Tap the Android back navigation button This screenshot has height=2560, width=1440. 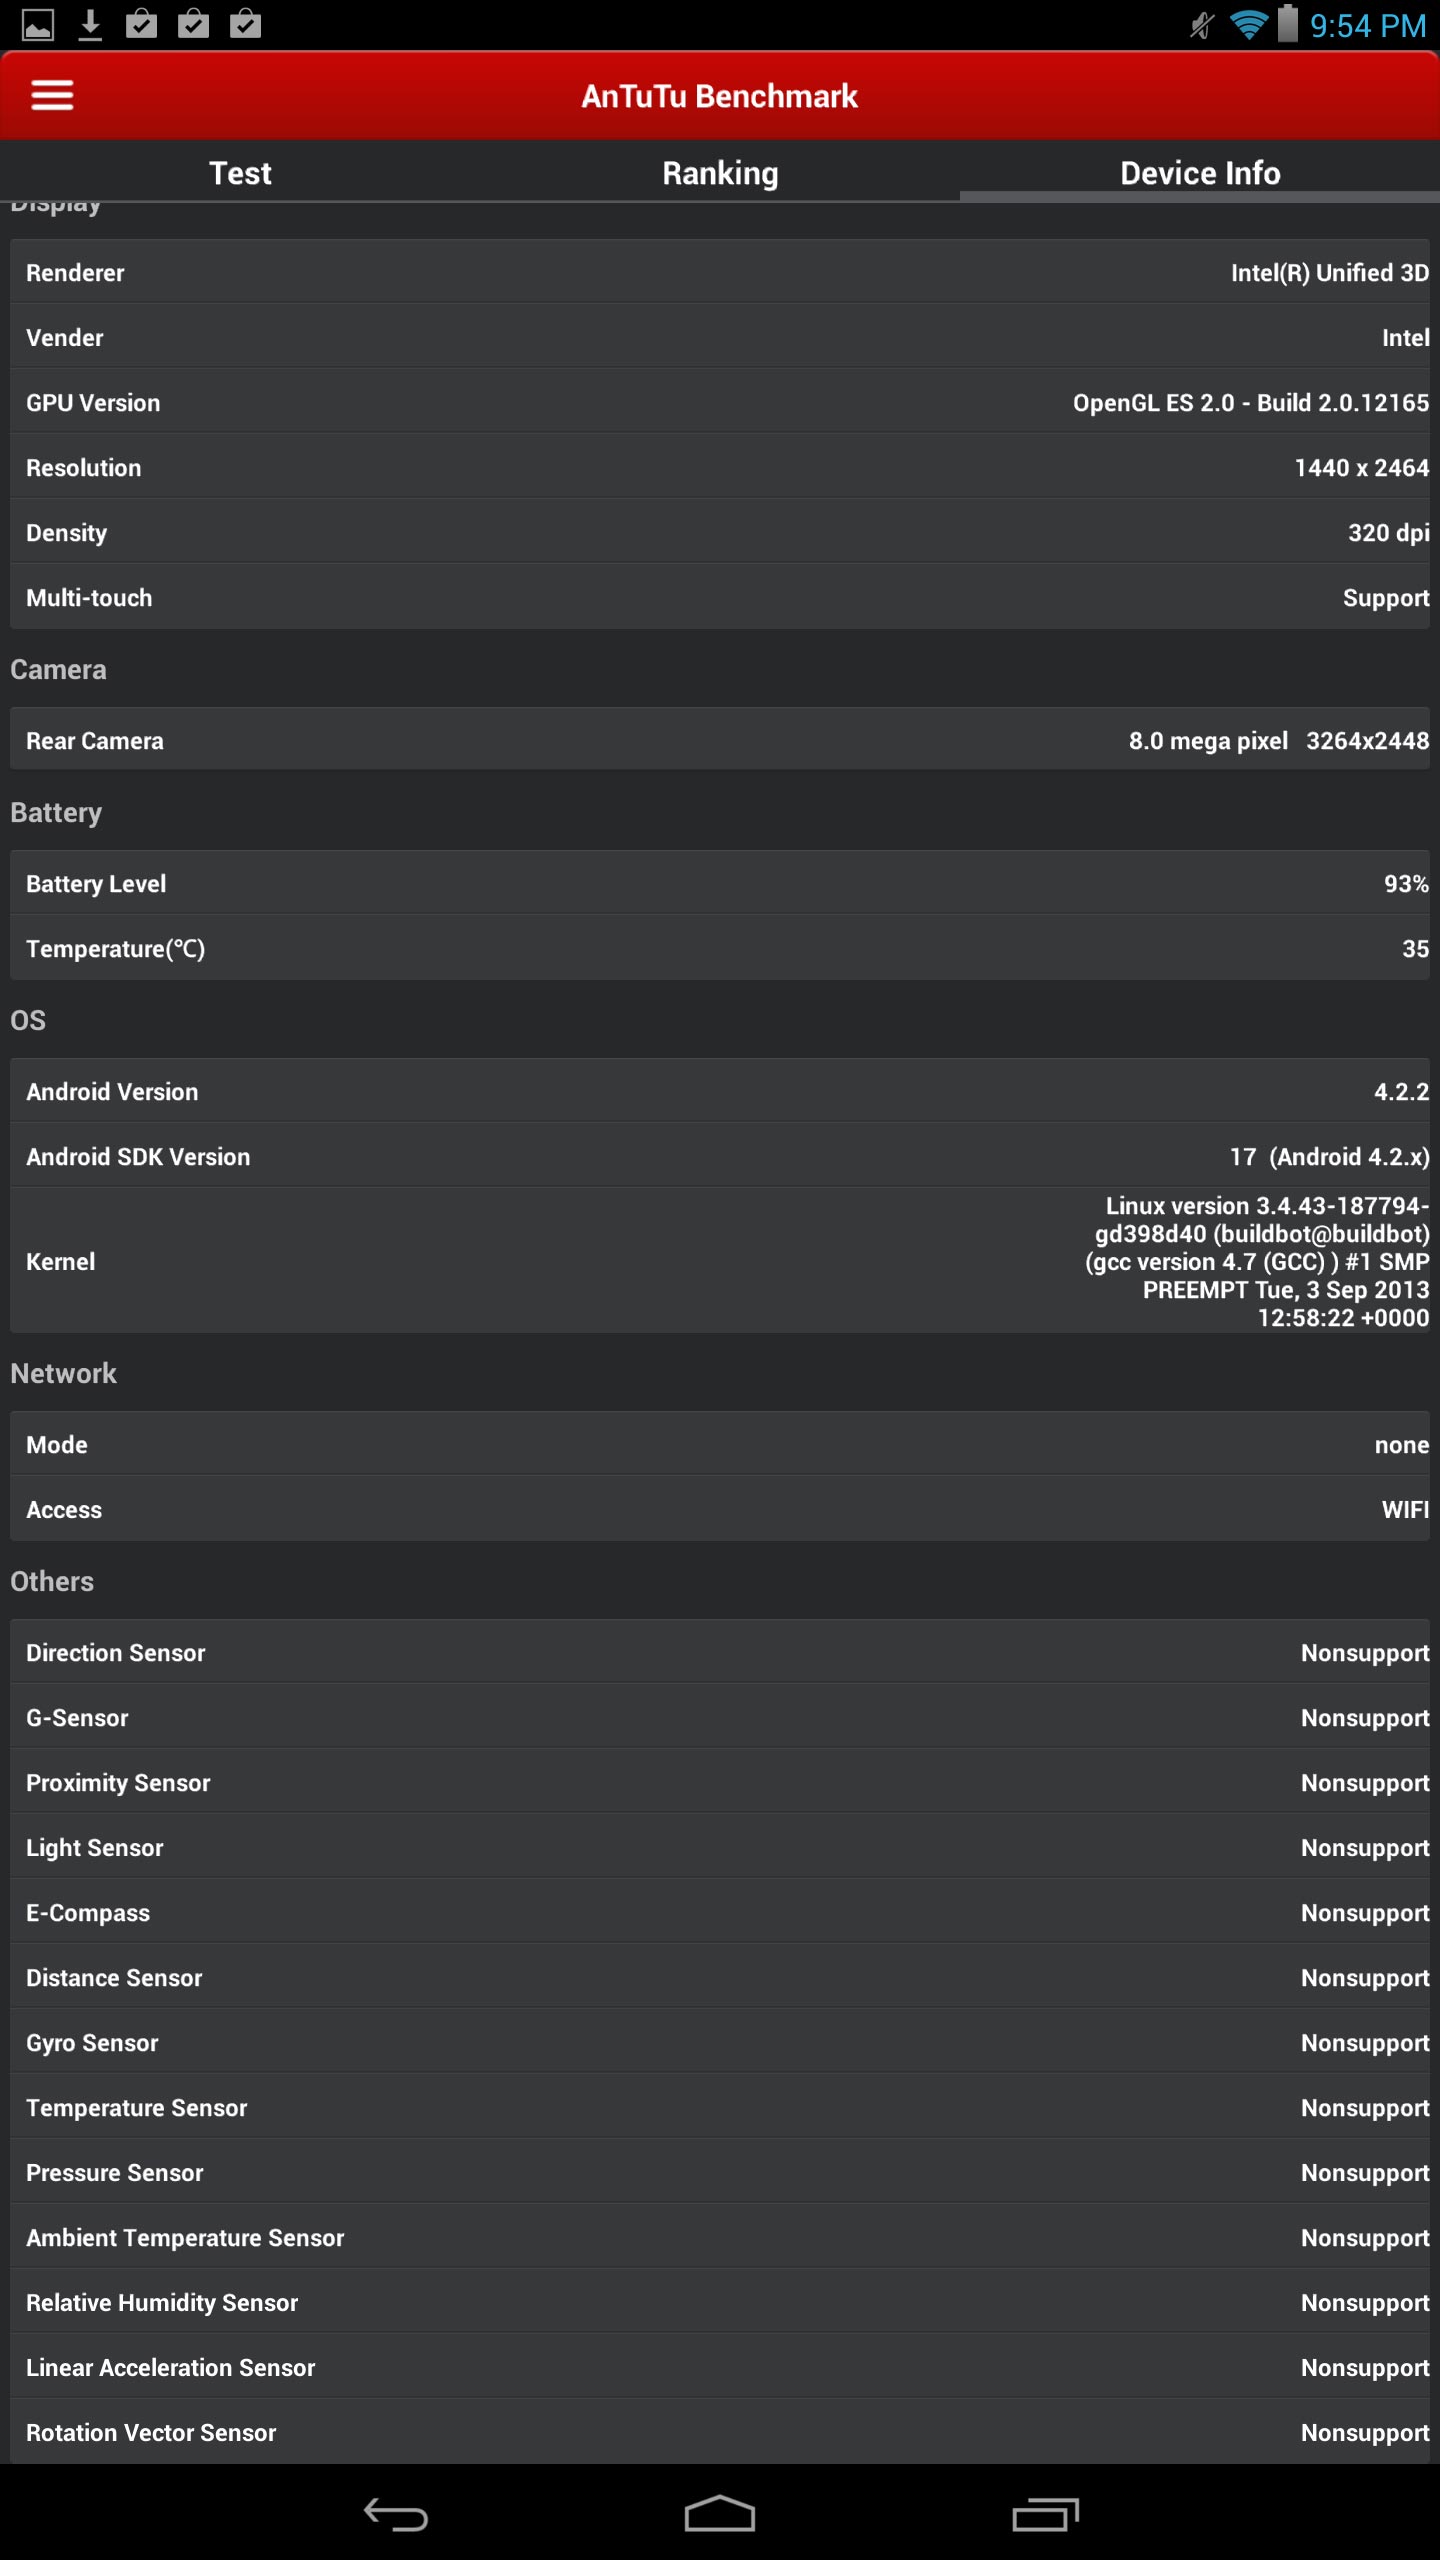[x=396, y=2514]
